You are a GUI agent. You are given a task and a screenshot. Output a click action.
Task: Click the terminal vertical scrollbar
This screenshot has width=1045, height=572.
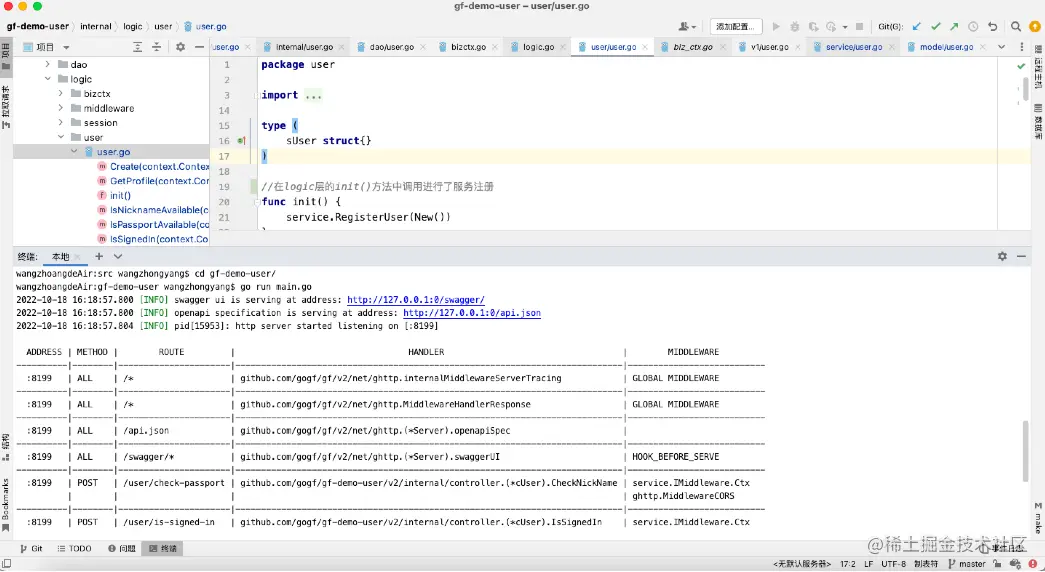click(x=1026, y=451)
